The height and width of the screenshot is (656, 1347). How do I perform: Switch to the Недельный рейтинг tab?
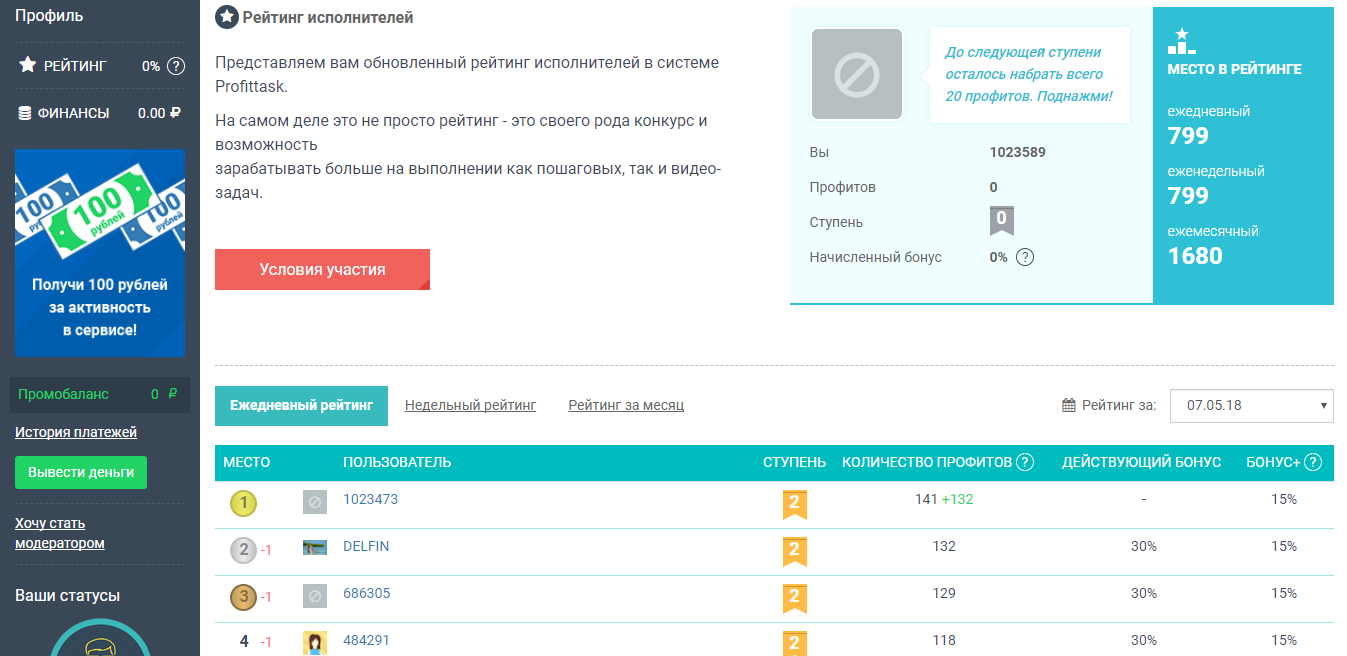tap(470, 405)
